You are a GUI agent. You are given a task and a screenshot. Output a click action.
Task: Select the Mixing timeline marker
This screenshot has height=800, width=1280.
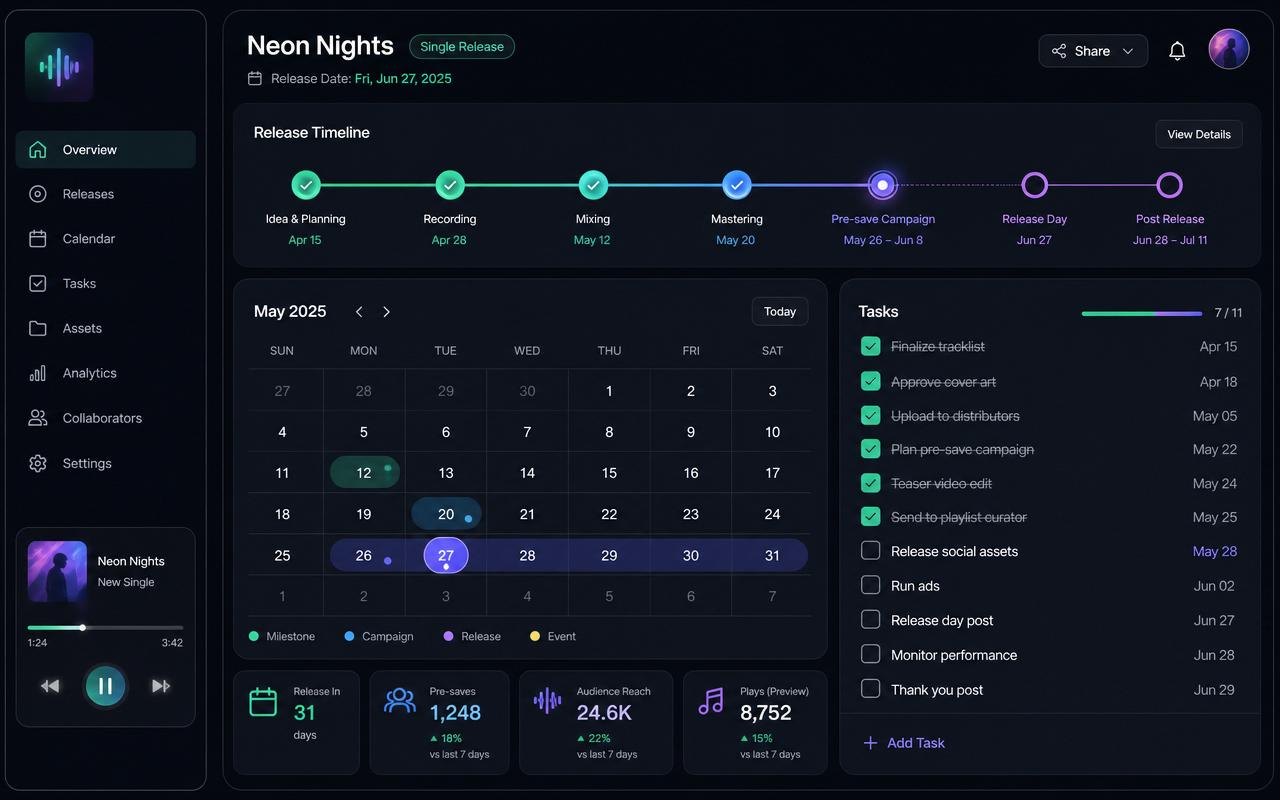593,185
